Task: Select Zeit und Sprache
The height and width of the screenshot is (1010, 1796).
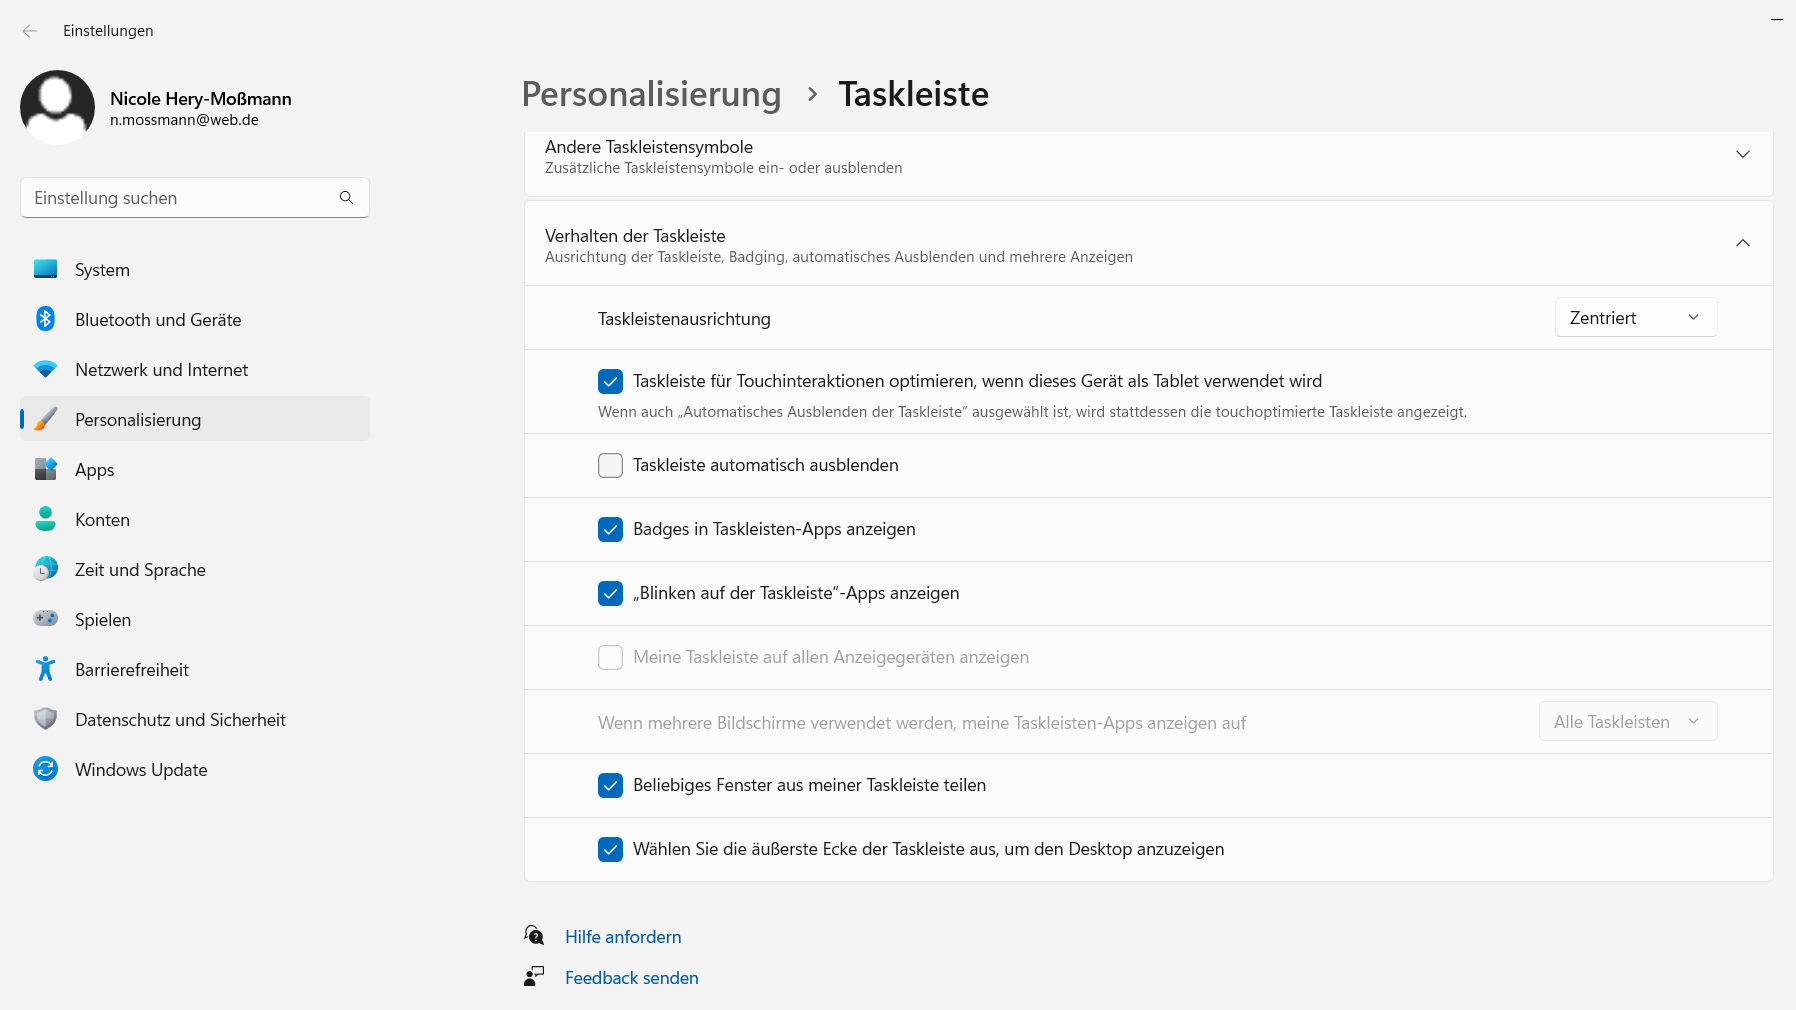Action: [x=139, y=569]
